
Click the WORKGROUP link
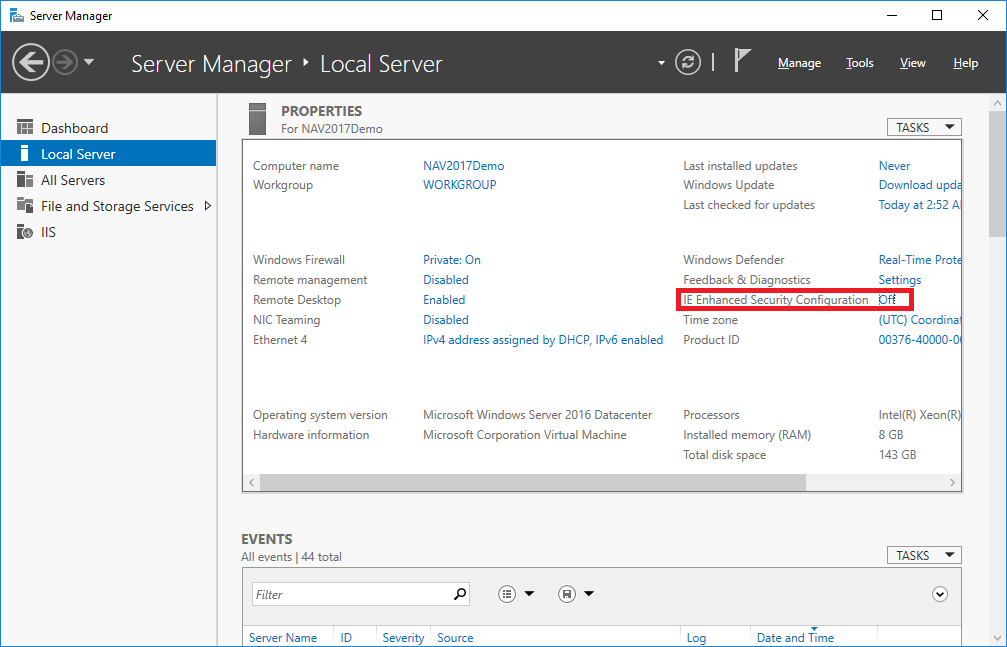click(459, 185)
